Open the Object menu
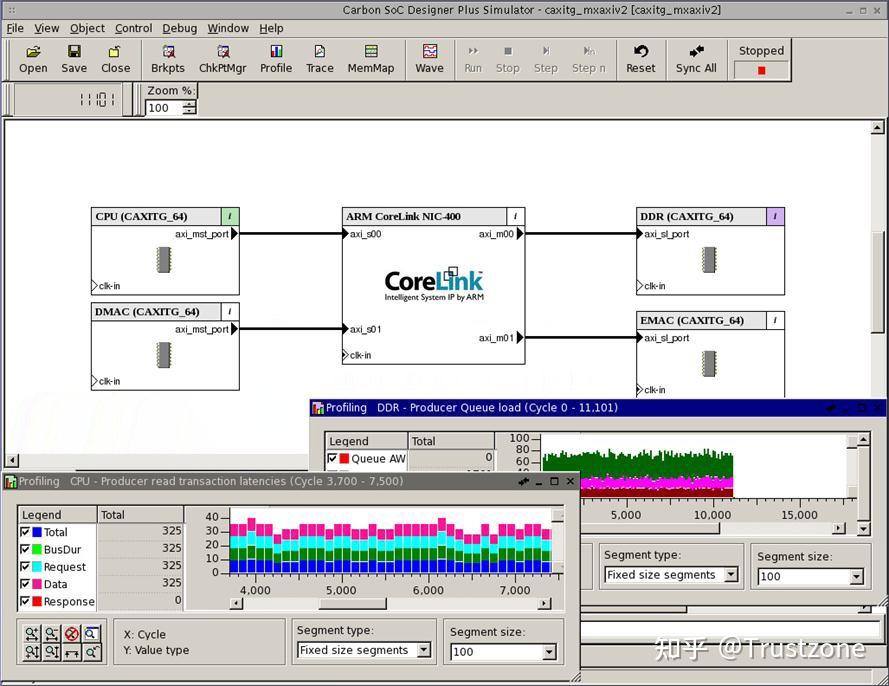The height and width of the screenshot is (686, 889). point(87,28)
